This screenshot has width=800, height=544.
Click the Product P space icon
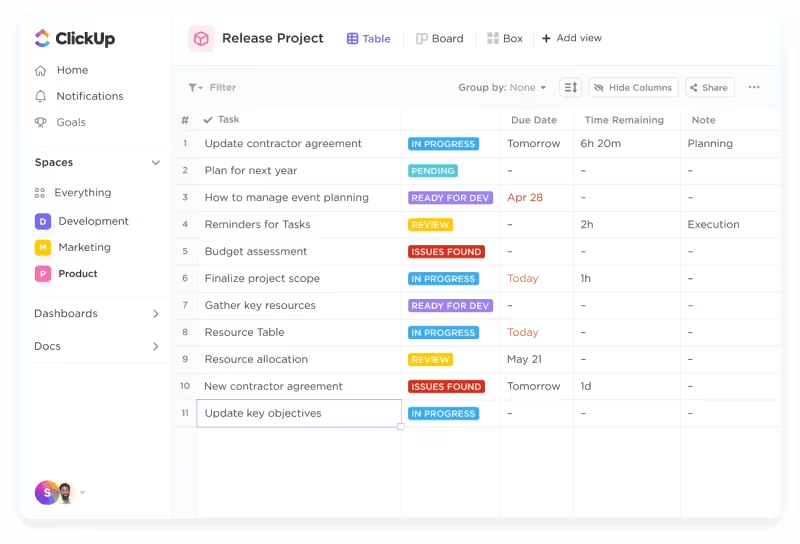[x=43, y=274]
